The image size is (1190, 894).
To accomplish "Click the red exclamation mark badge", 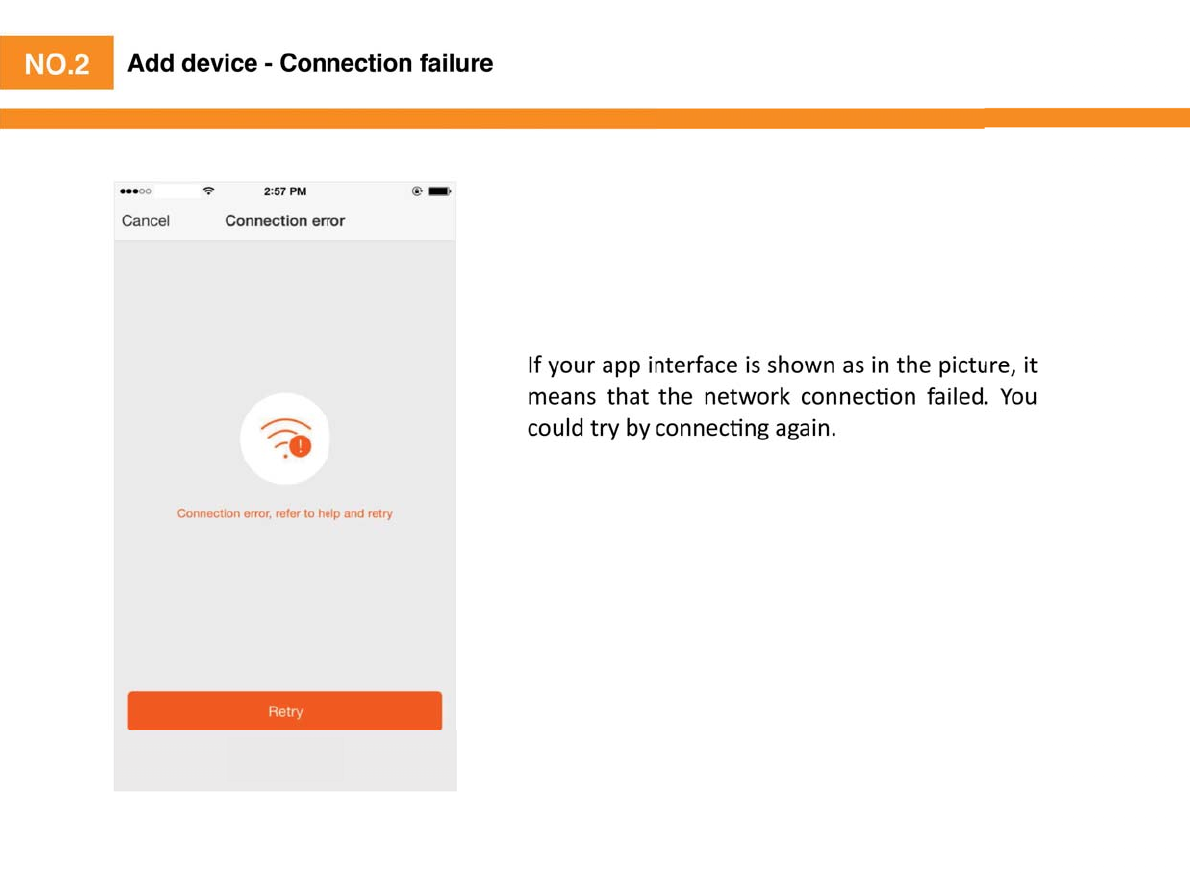I will pyautogui.click(x=301, y=446).
